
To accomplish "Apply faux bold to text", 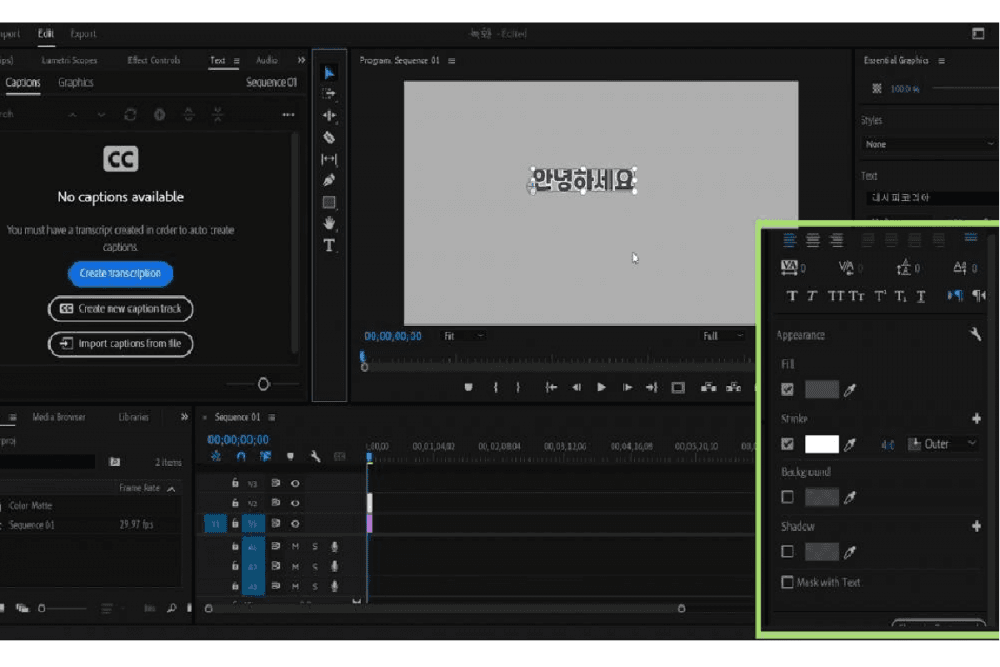I will click(x=792, y=296).
